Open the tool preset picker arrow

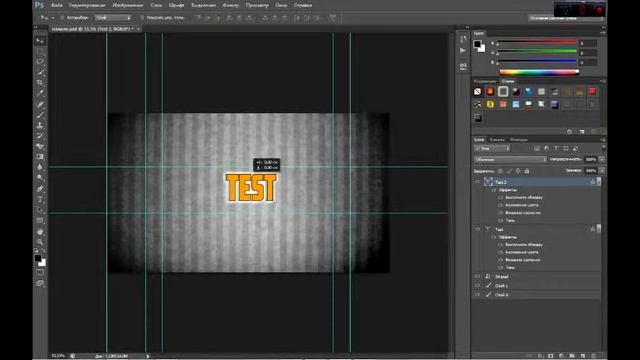[x=53, y=18]
